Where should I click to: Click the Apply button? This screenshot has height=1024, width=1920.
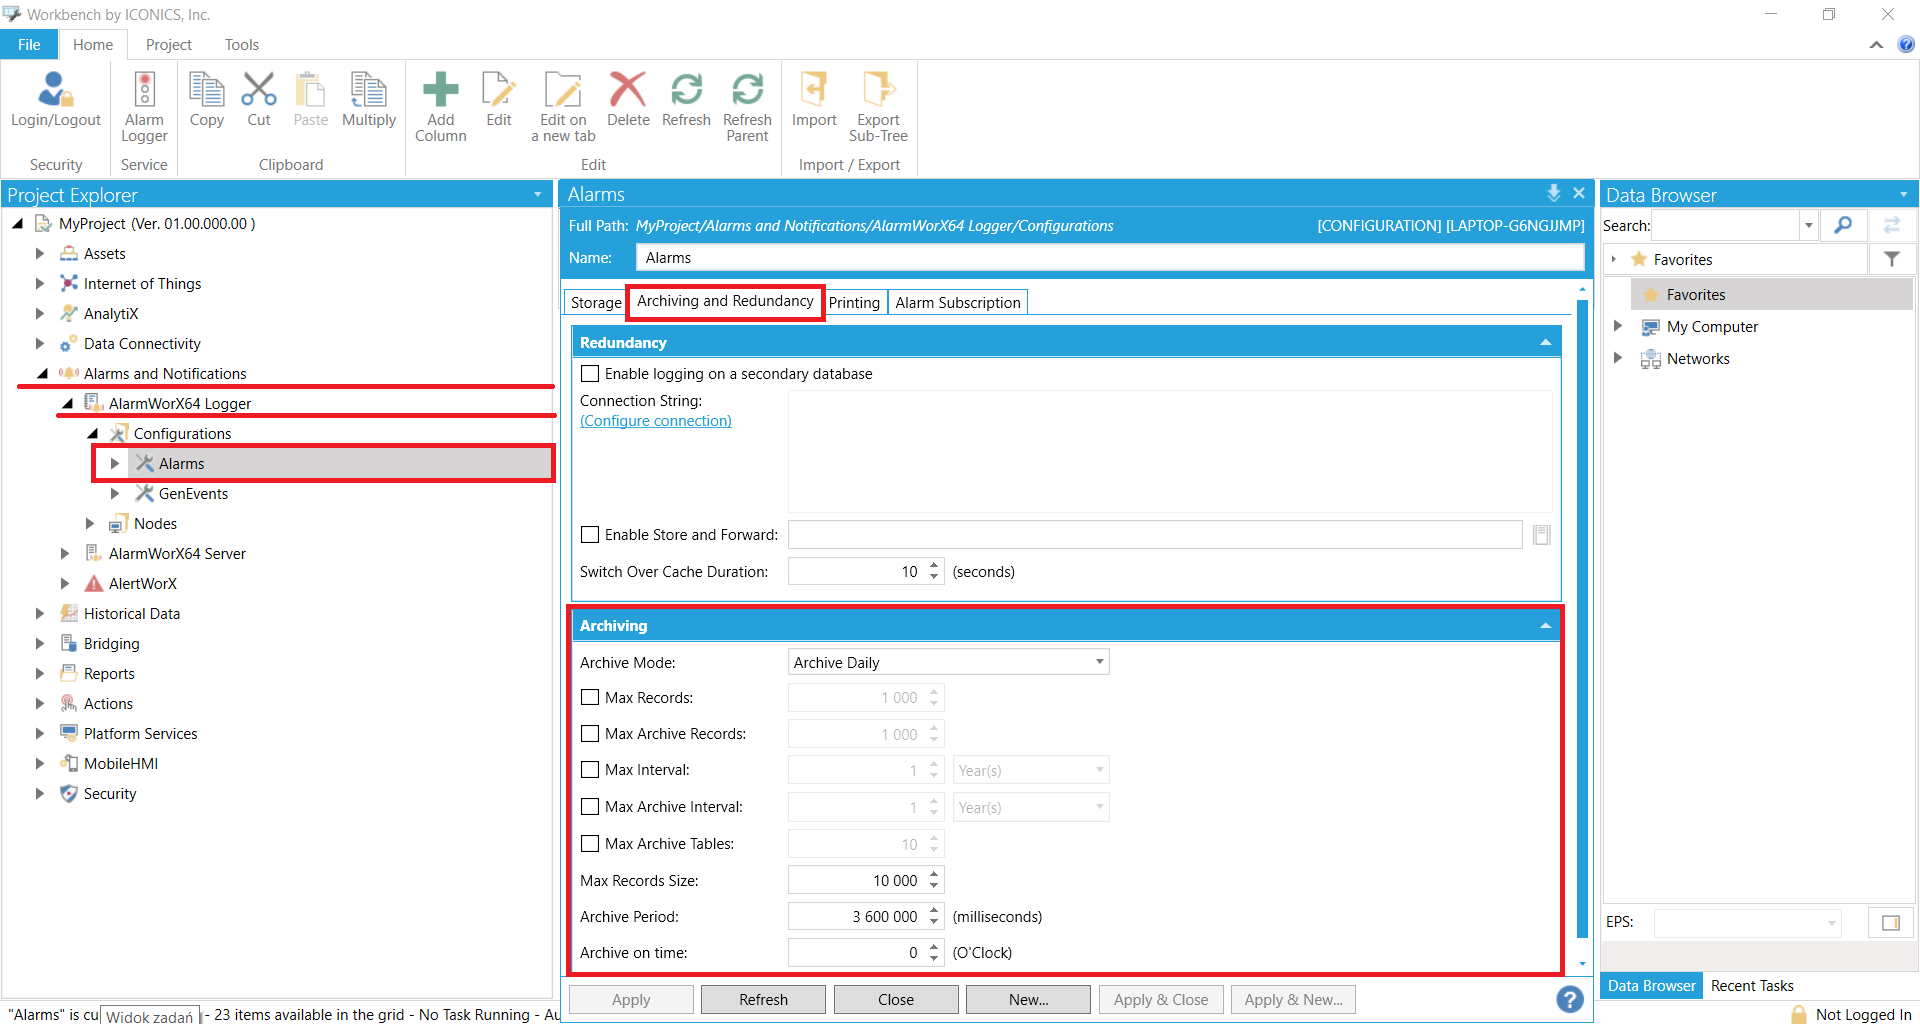tap(631, 1000)
